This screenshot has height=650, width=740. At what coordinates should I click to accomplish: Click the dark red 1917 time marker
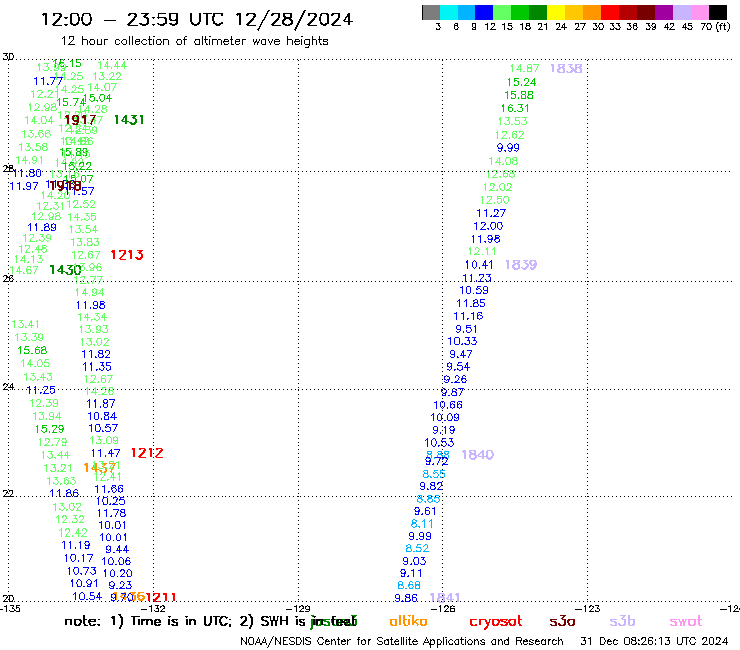coord(80,120)
